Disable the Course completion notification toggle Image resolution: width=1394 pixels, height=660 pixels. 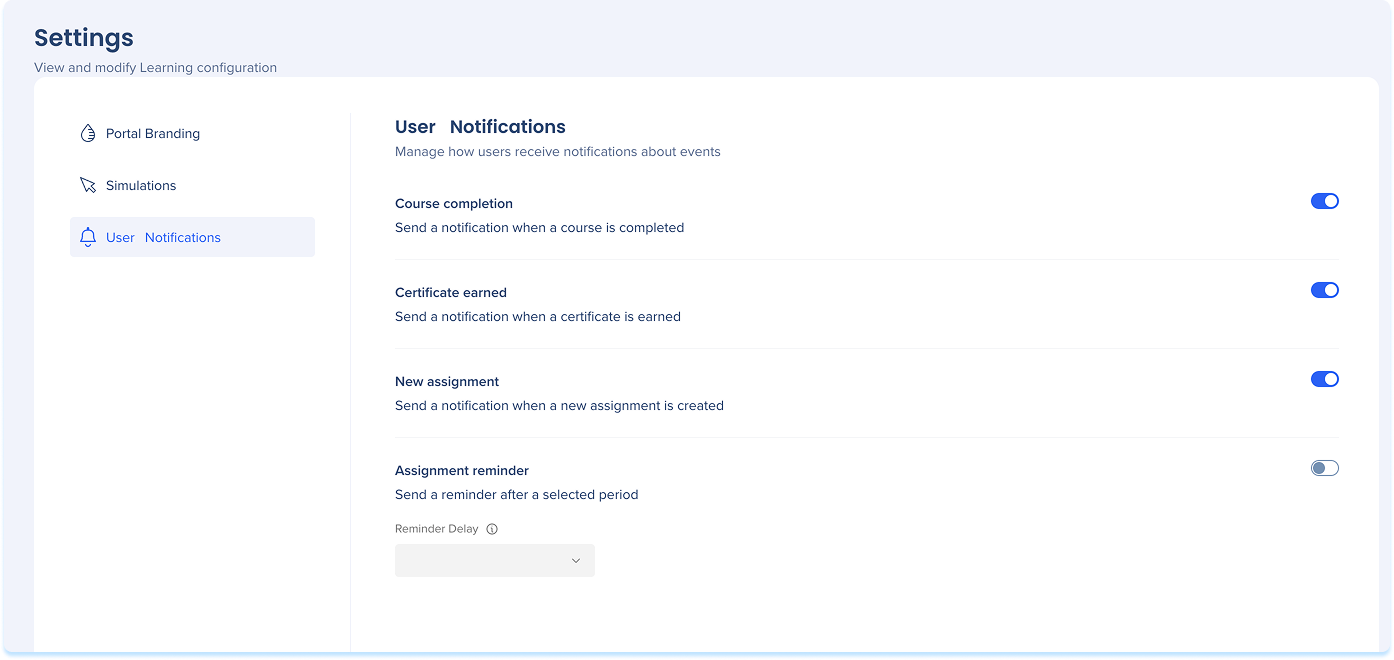click(1324, 201)
